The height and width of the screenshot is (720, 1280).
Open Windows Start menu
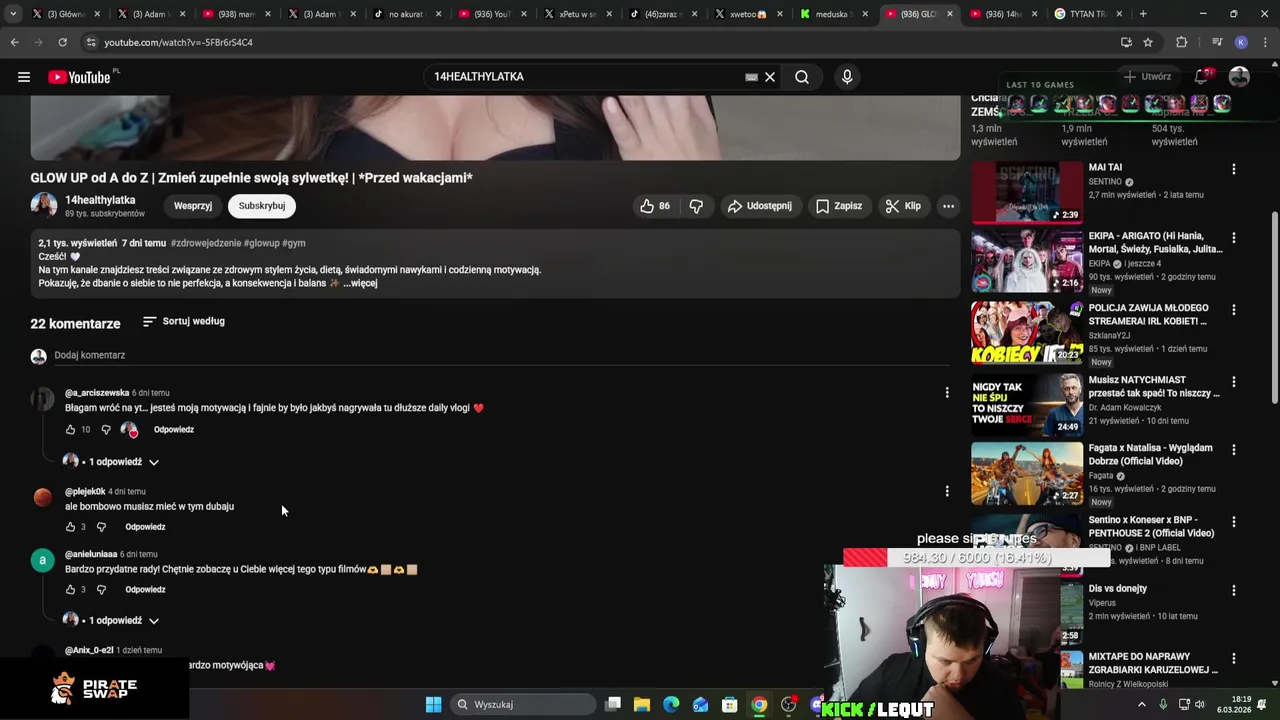433,704
